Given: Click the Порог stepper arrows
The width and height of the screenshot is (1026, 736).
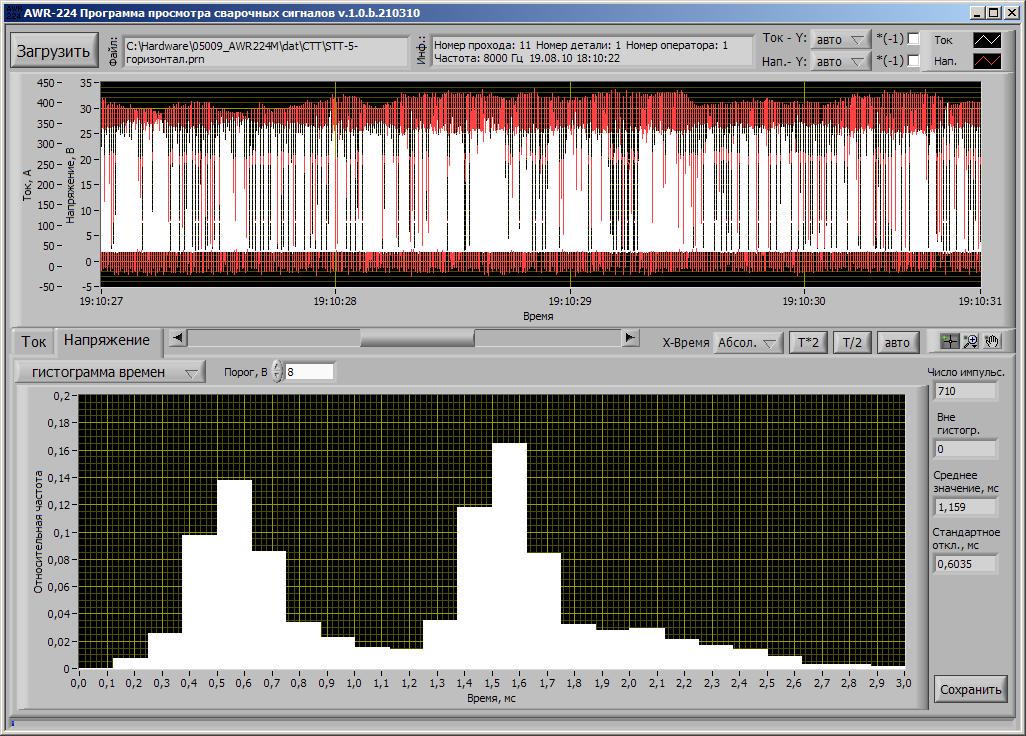Looking at the screenshot, I should coord(277,372).
